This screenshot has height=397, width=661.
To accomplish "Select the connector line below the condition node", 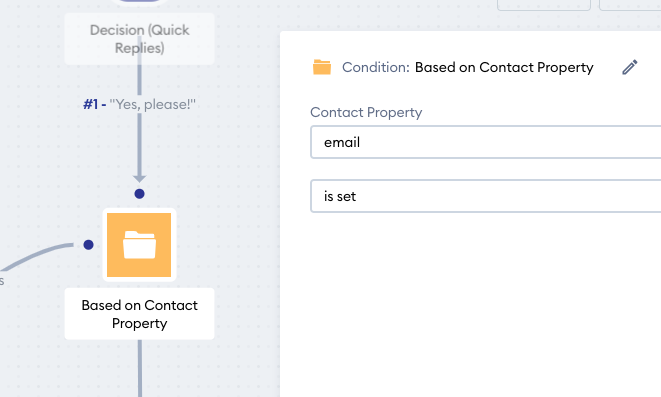I will [x=140, y=368].
